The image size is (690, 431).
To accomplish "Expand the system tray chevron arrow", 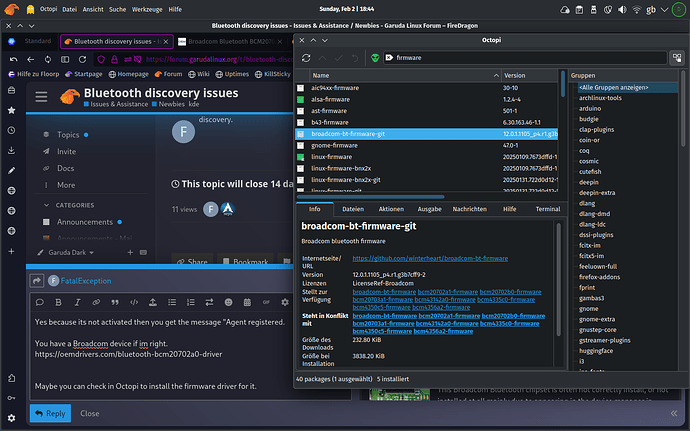I will point(664,10).
